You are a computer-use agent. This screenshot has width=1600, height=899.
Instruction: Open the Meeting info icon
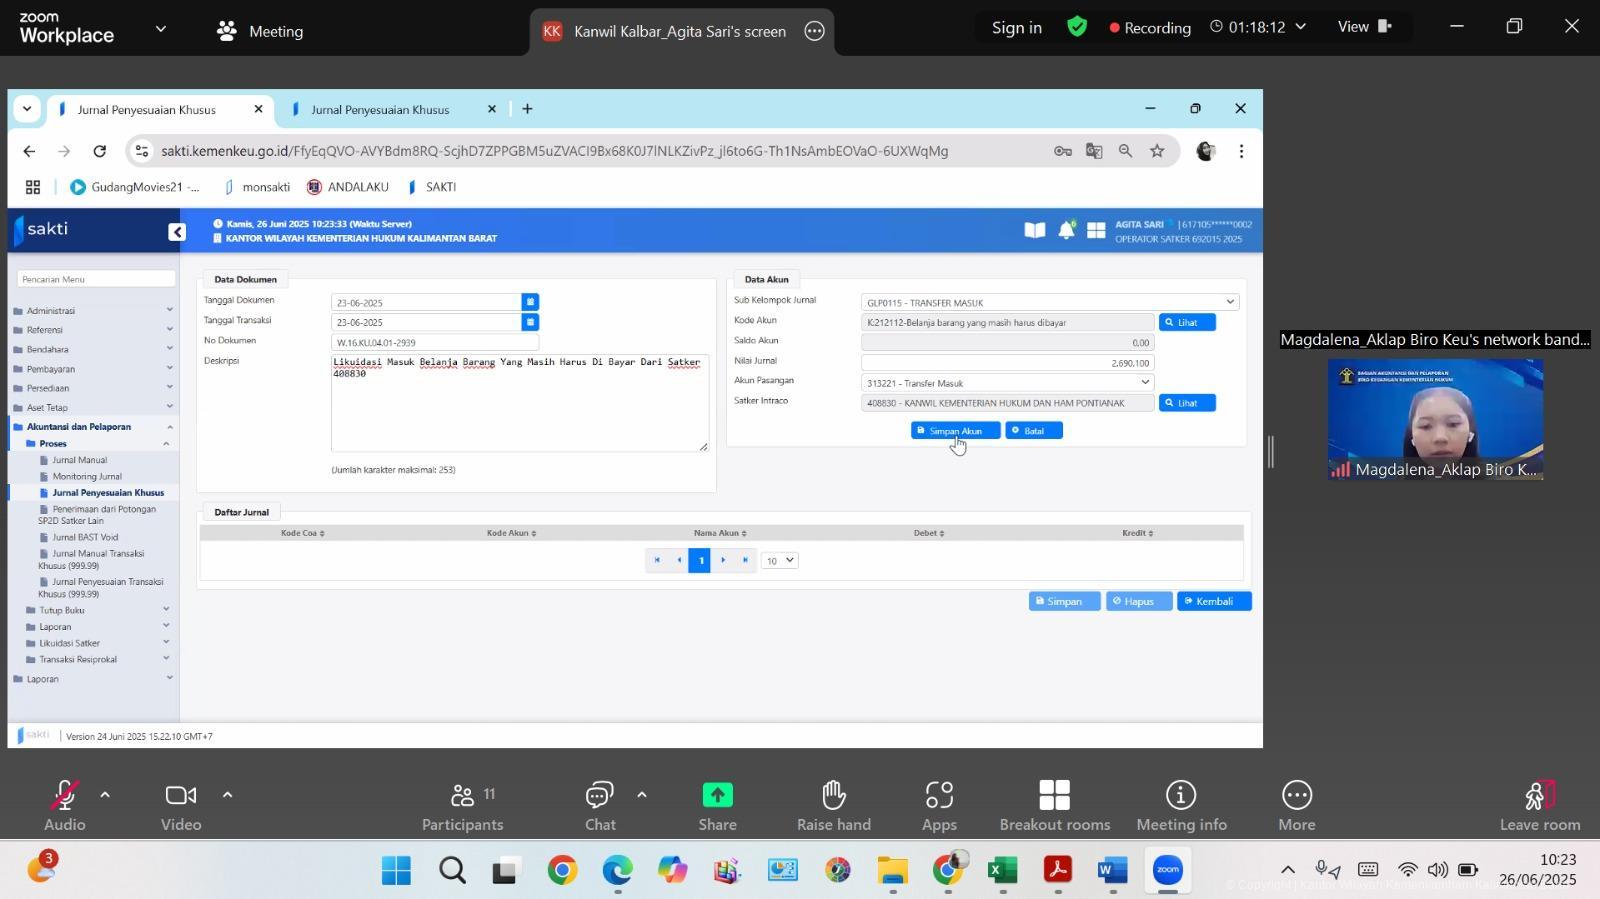1181,806
